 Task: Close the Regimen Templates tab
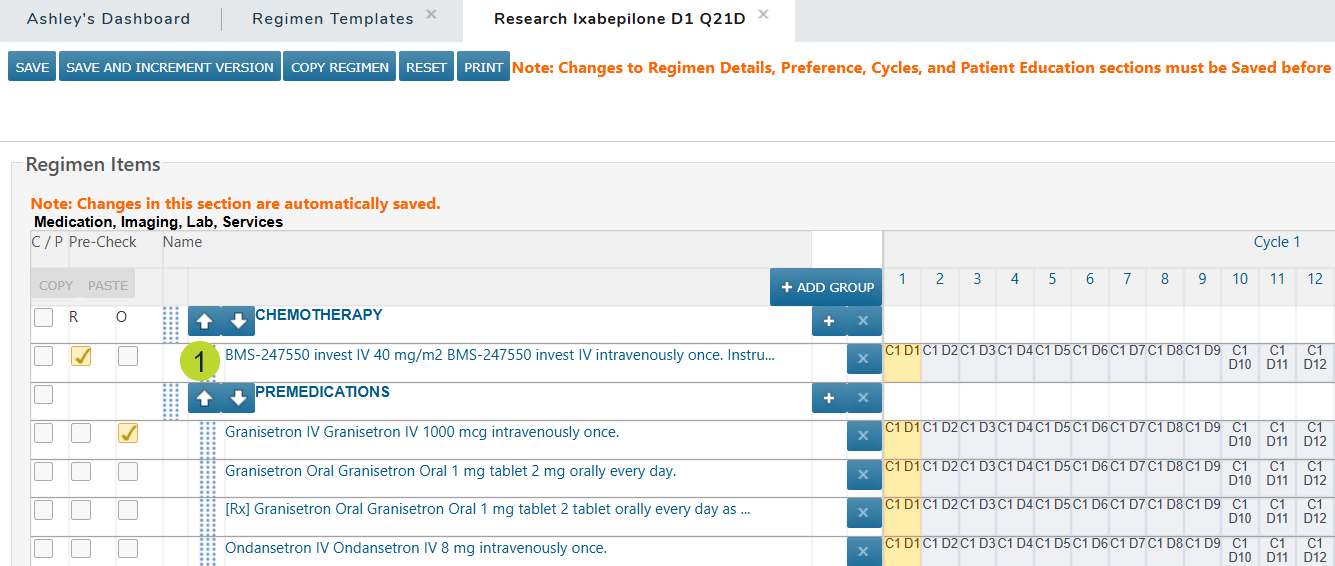(431, 15)
